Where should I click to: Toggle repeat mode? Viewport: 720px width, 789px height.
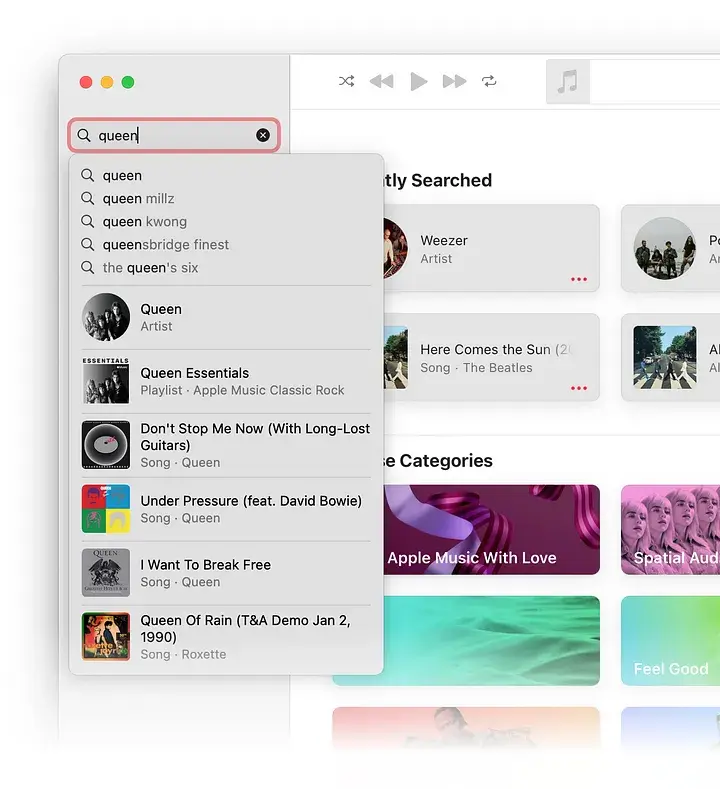pyautogui.click(x=489, y=81)
